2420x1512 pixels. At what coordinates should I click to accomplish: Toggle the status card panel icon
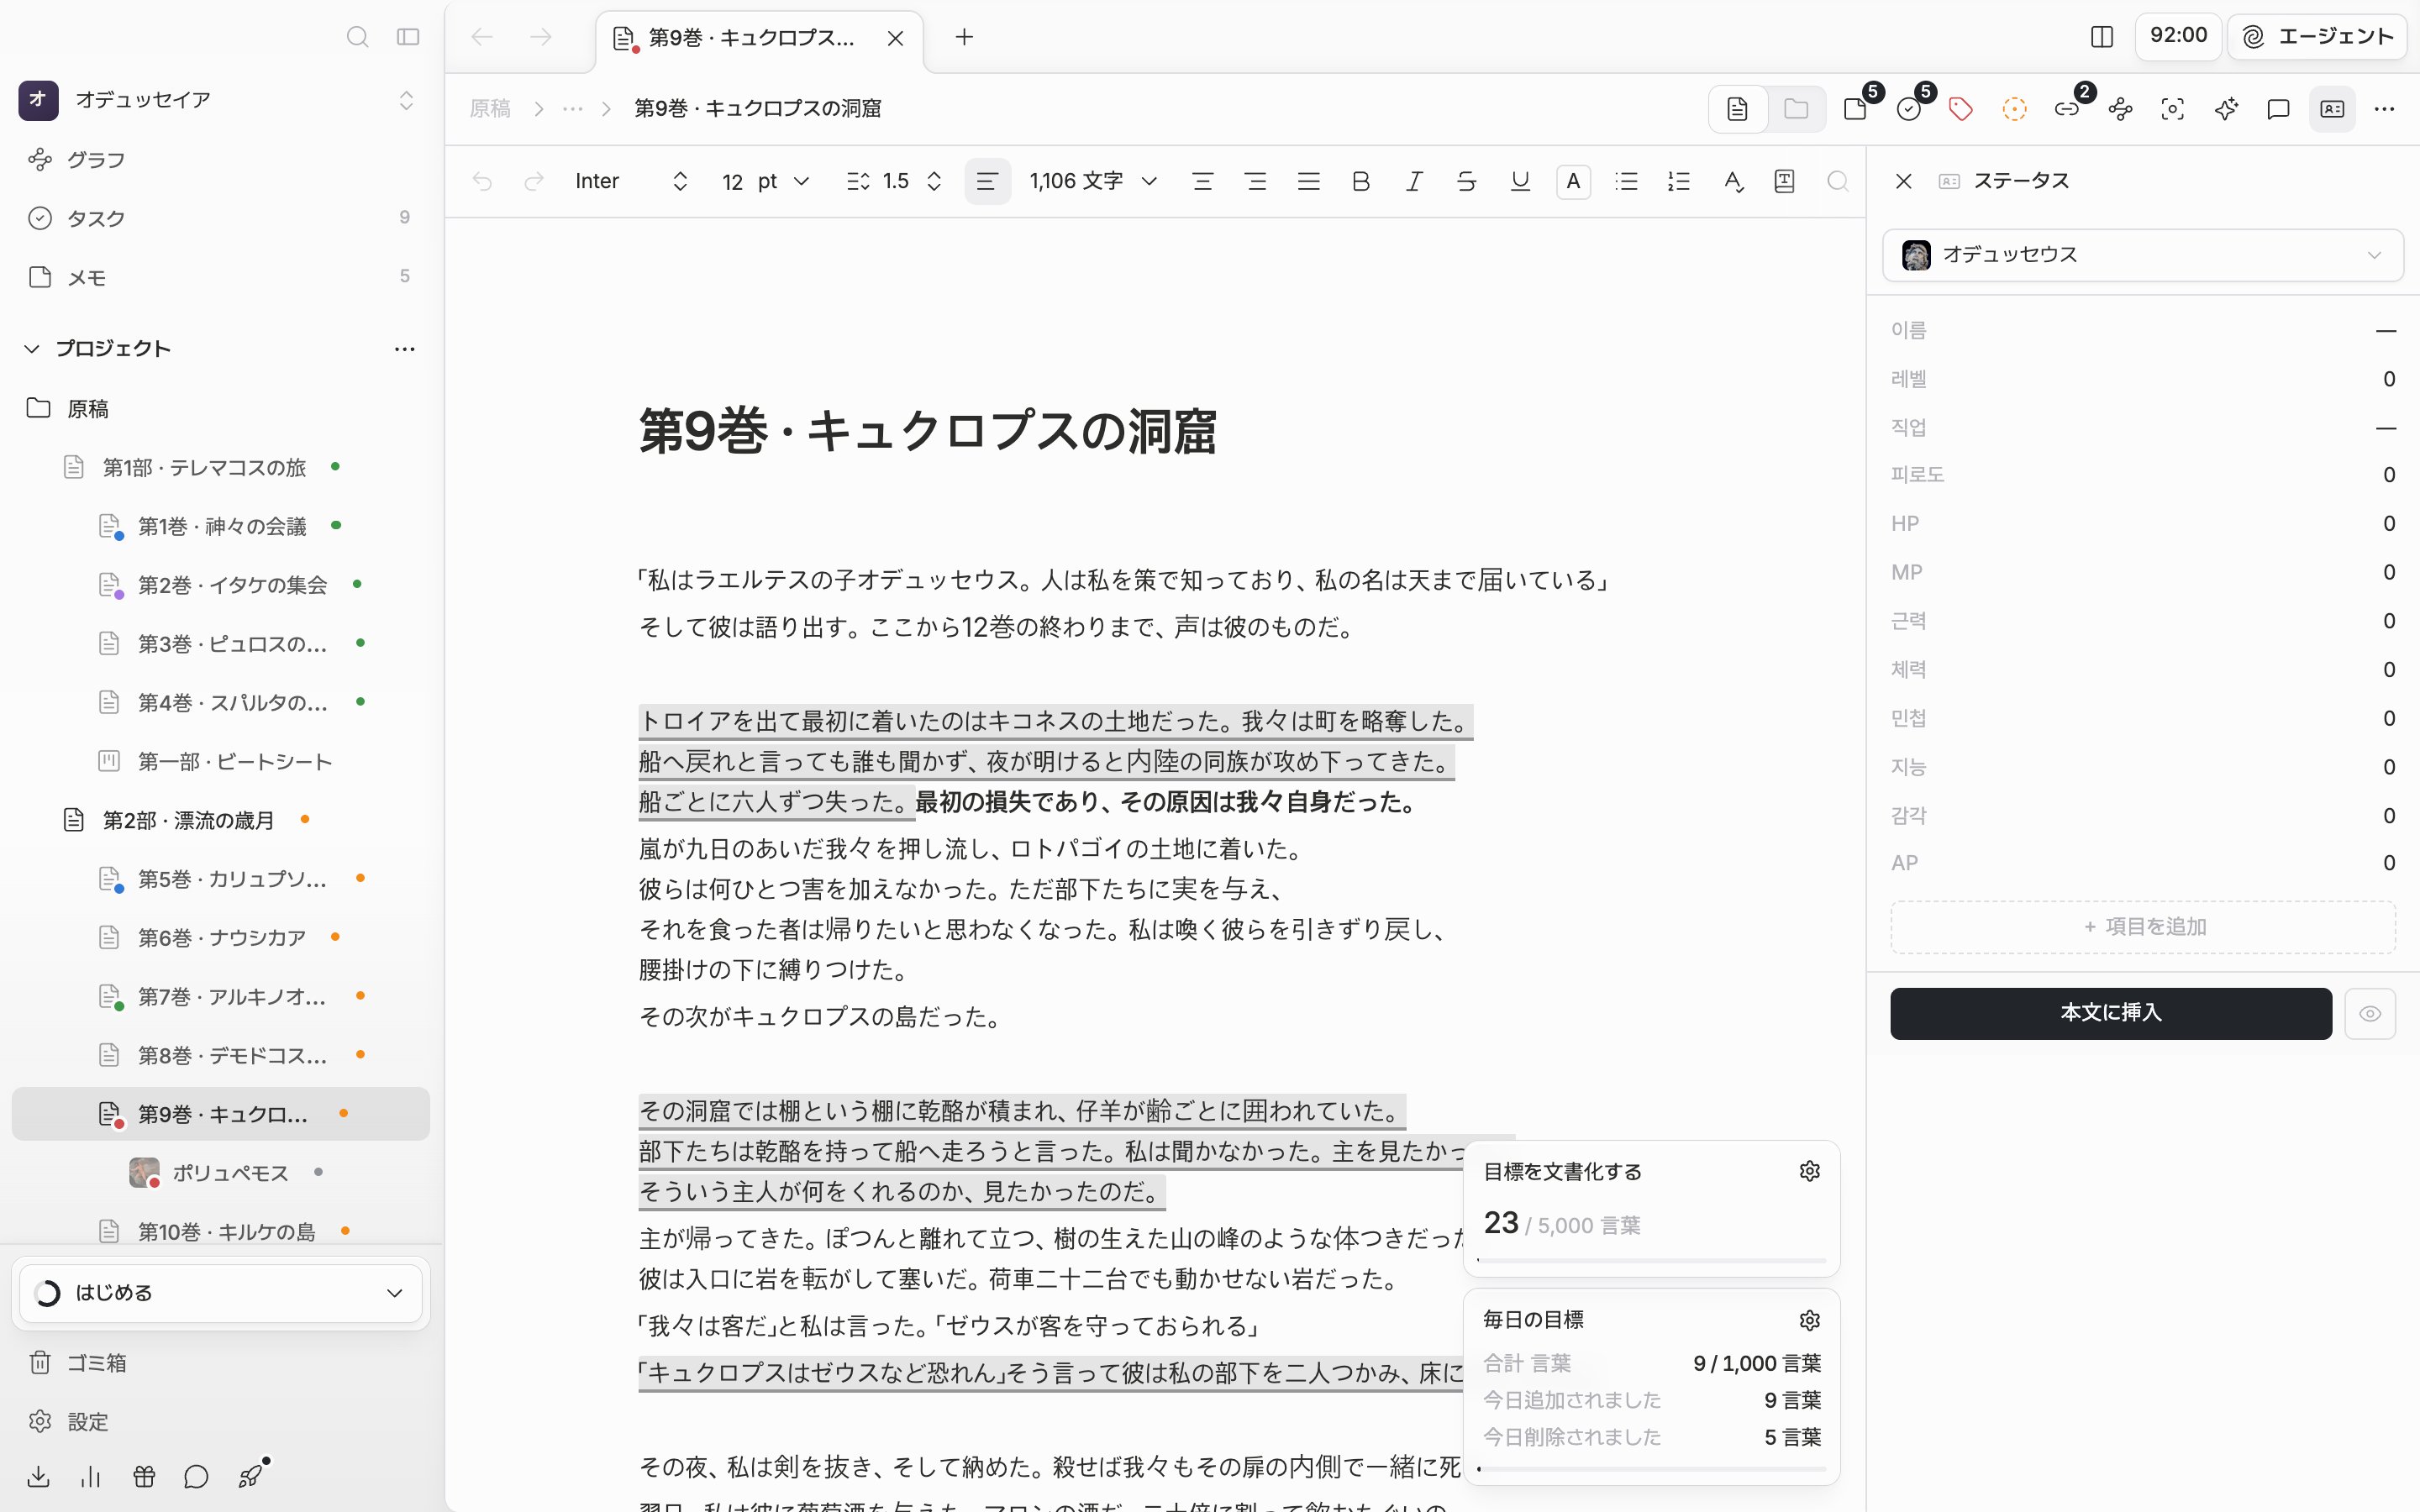[x=2332, y=108]
